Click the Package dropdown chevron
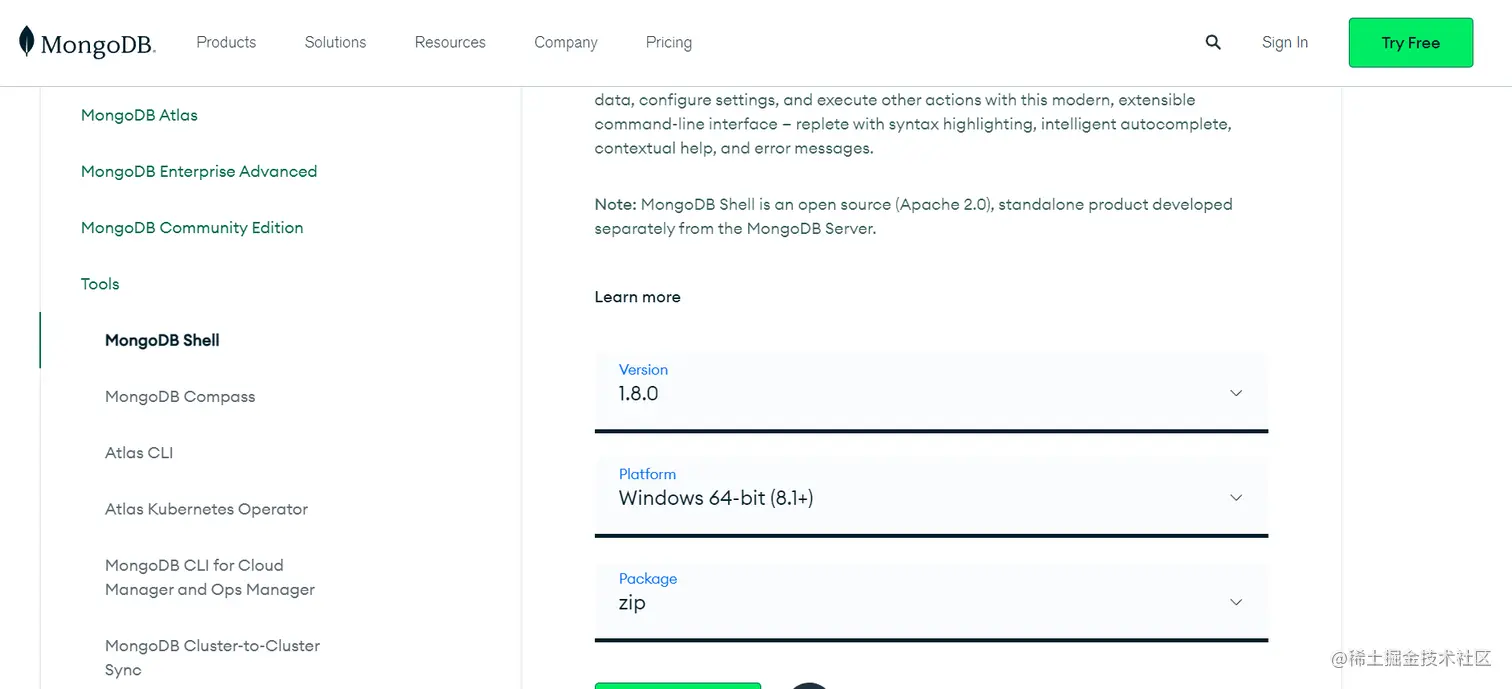Screen dimensions: 1512x689 pyautogui.click(x=1236, y=602)
